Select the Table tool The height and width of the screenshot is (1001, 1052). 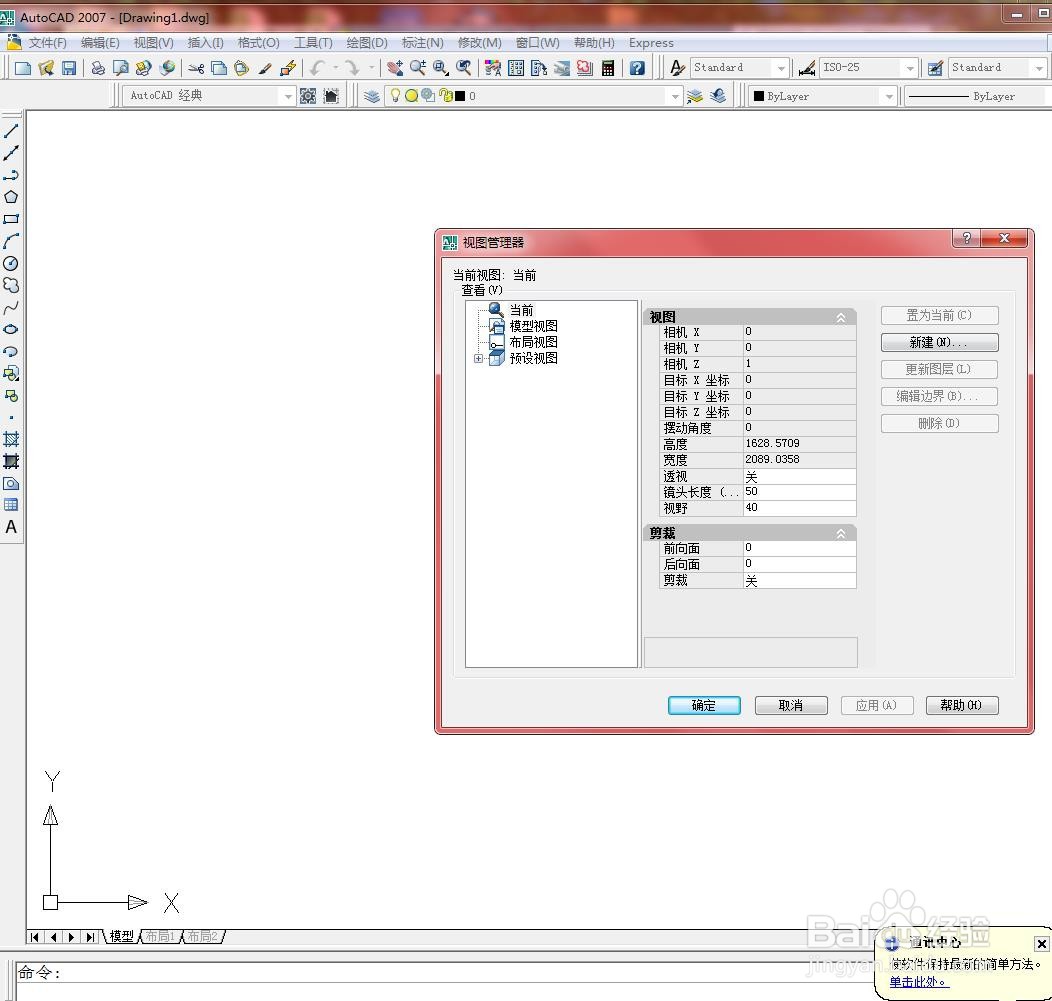pos(11,505)
